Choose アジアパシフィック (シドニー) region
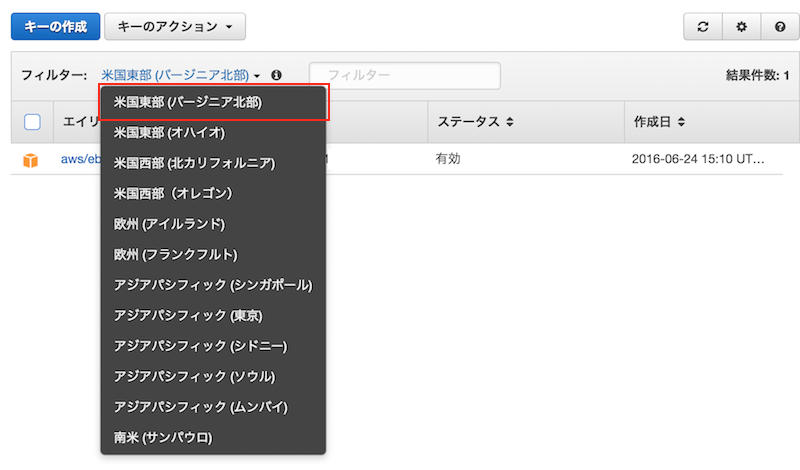This screenshot has height=470, width=800. [213, 346]
